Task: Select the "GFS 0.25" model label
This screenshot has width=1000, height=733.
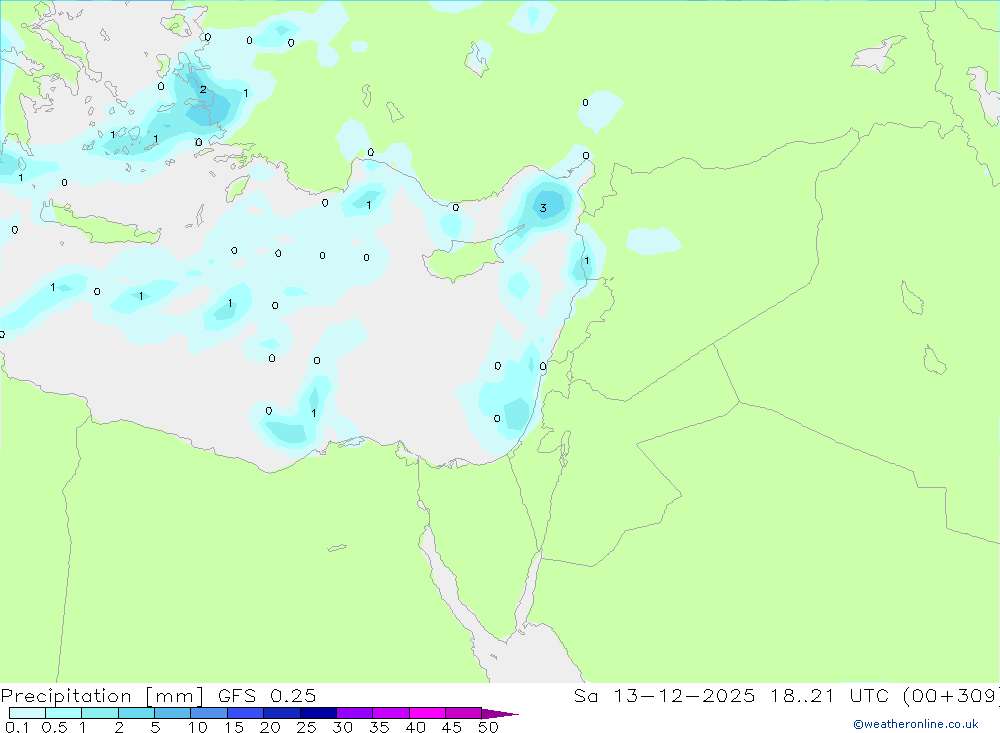Action: click(267, 695)
